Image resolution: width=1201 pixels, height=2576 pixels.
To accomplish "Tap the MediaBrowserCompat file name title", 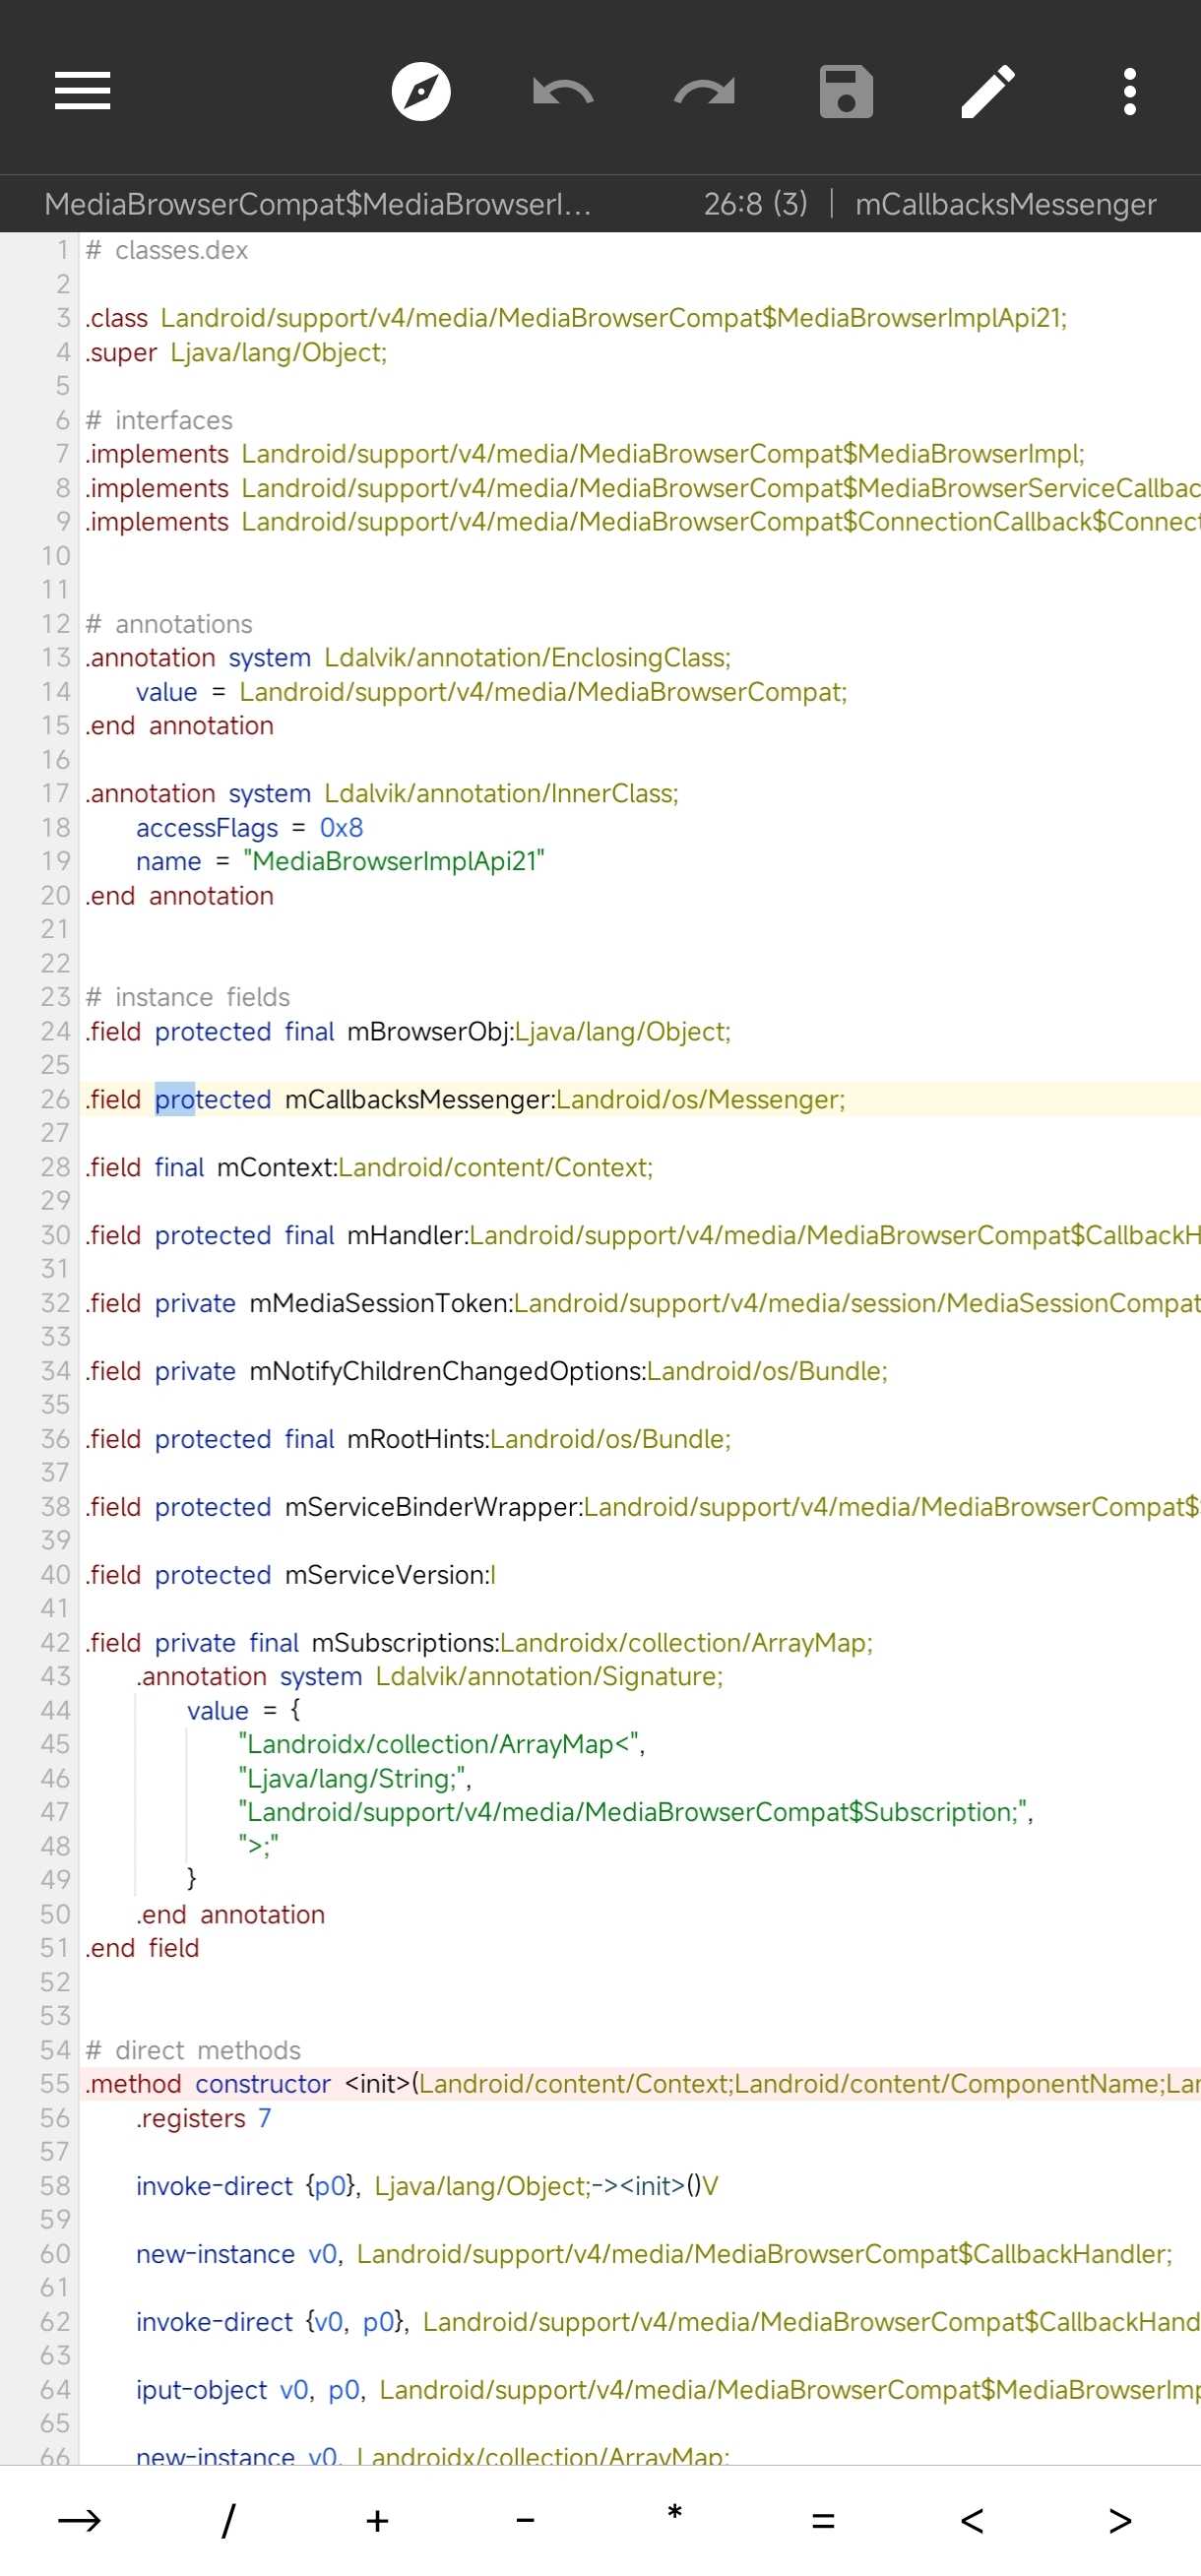I will (318, 204).
